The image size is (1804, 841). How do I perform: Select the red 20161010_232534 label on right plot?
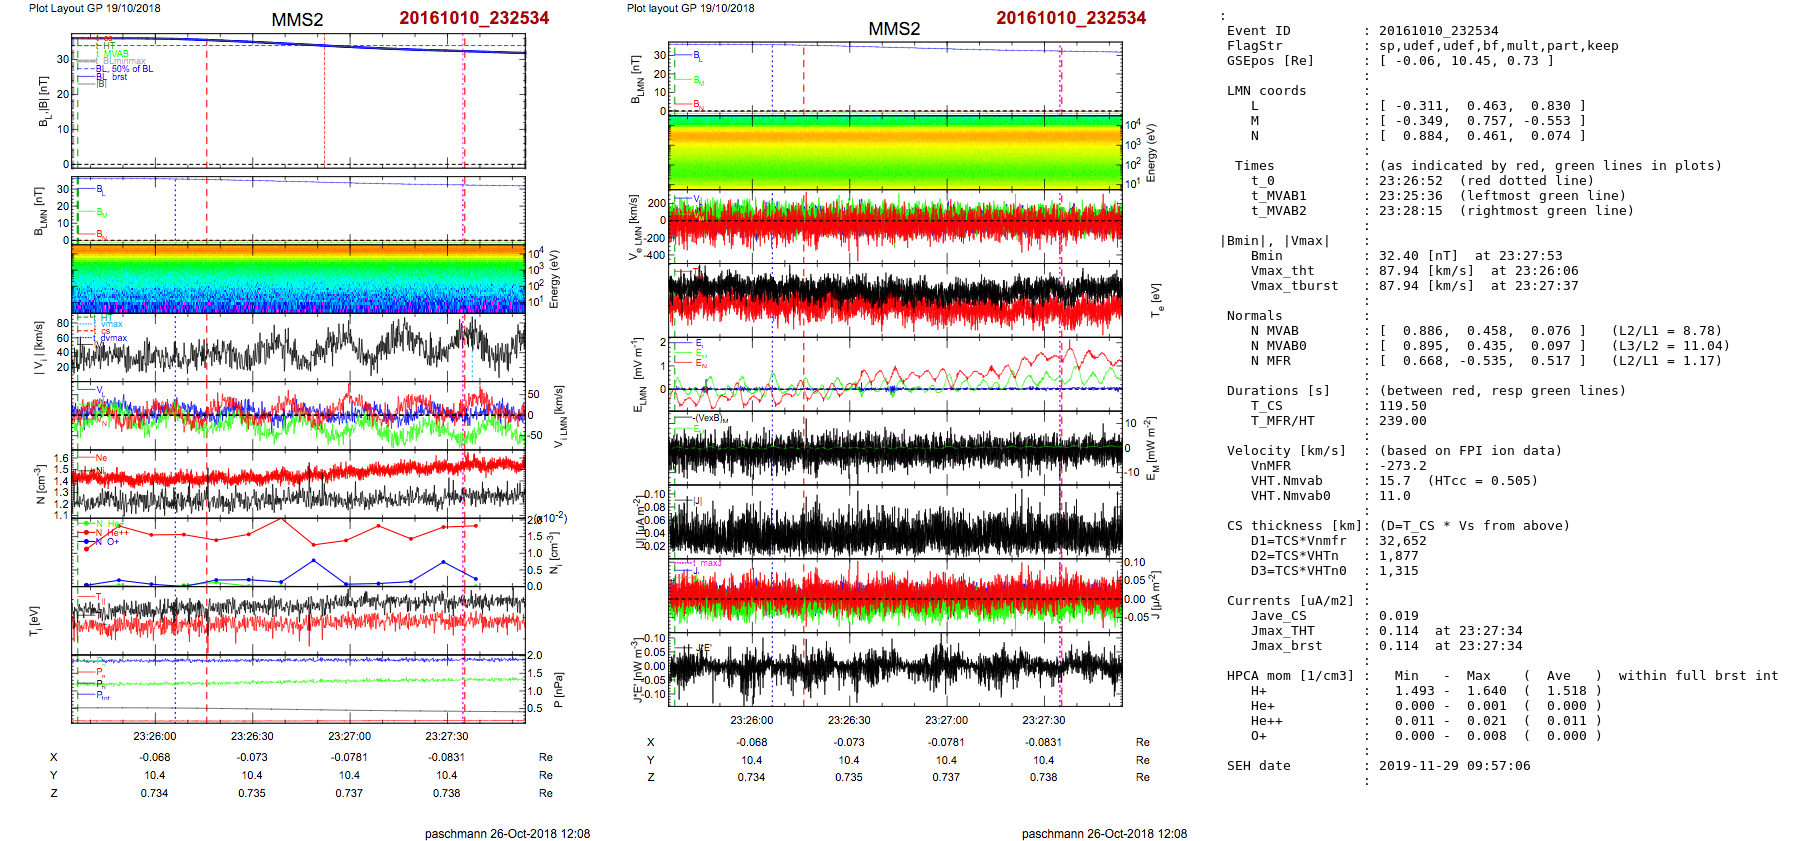(x=1071, y=18)
